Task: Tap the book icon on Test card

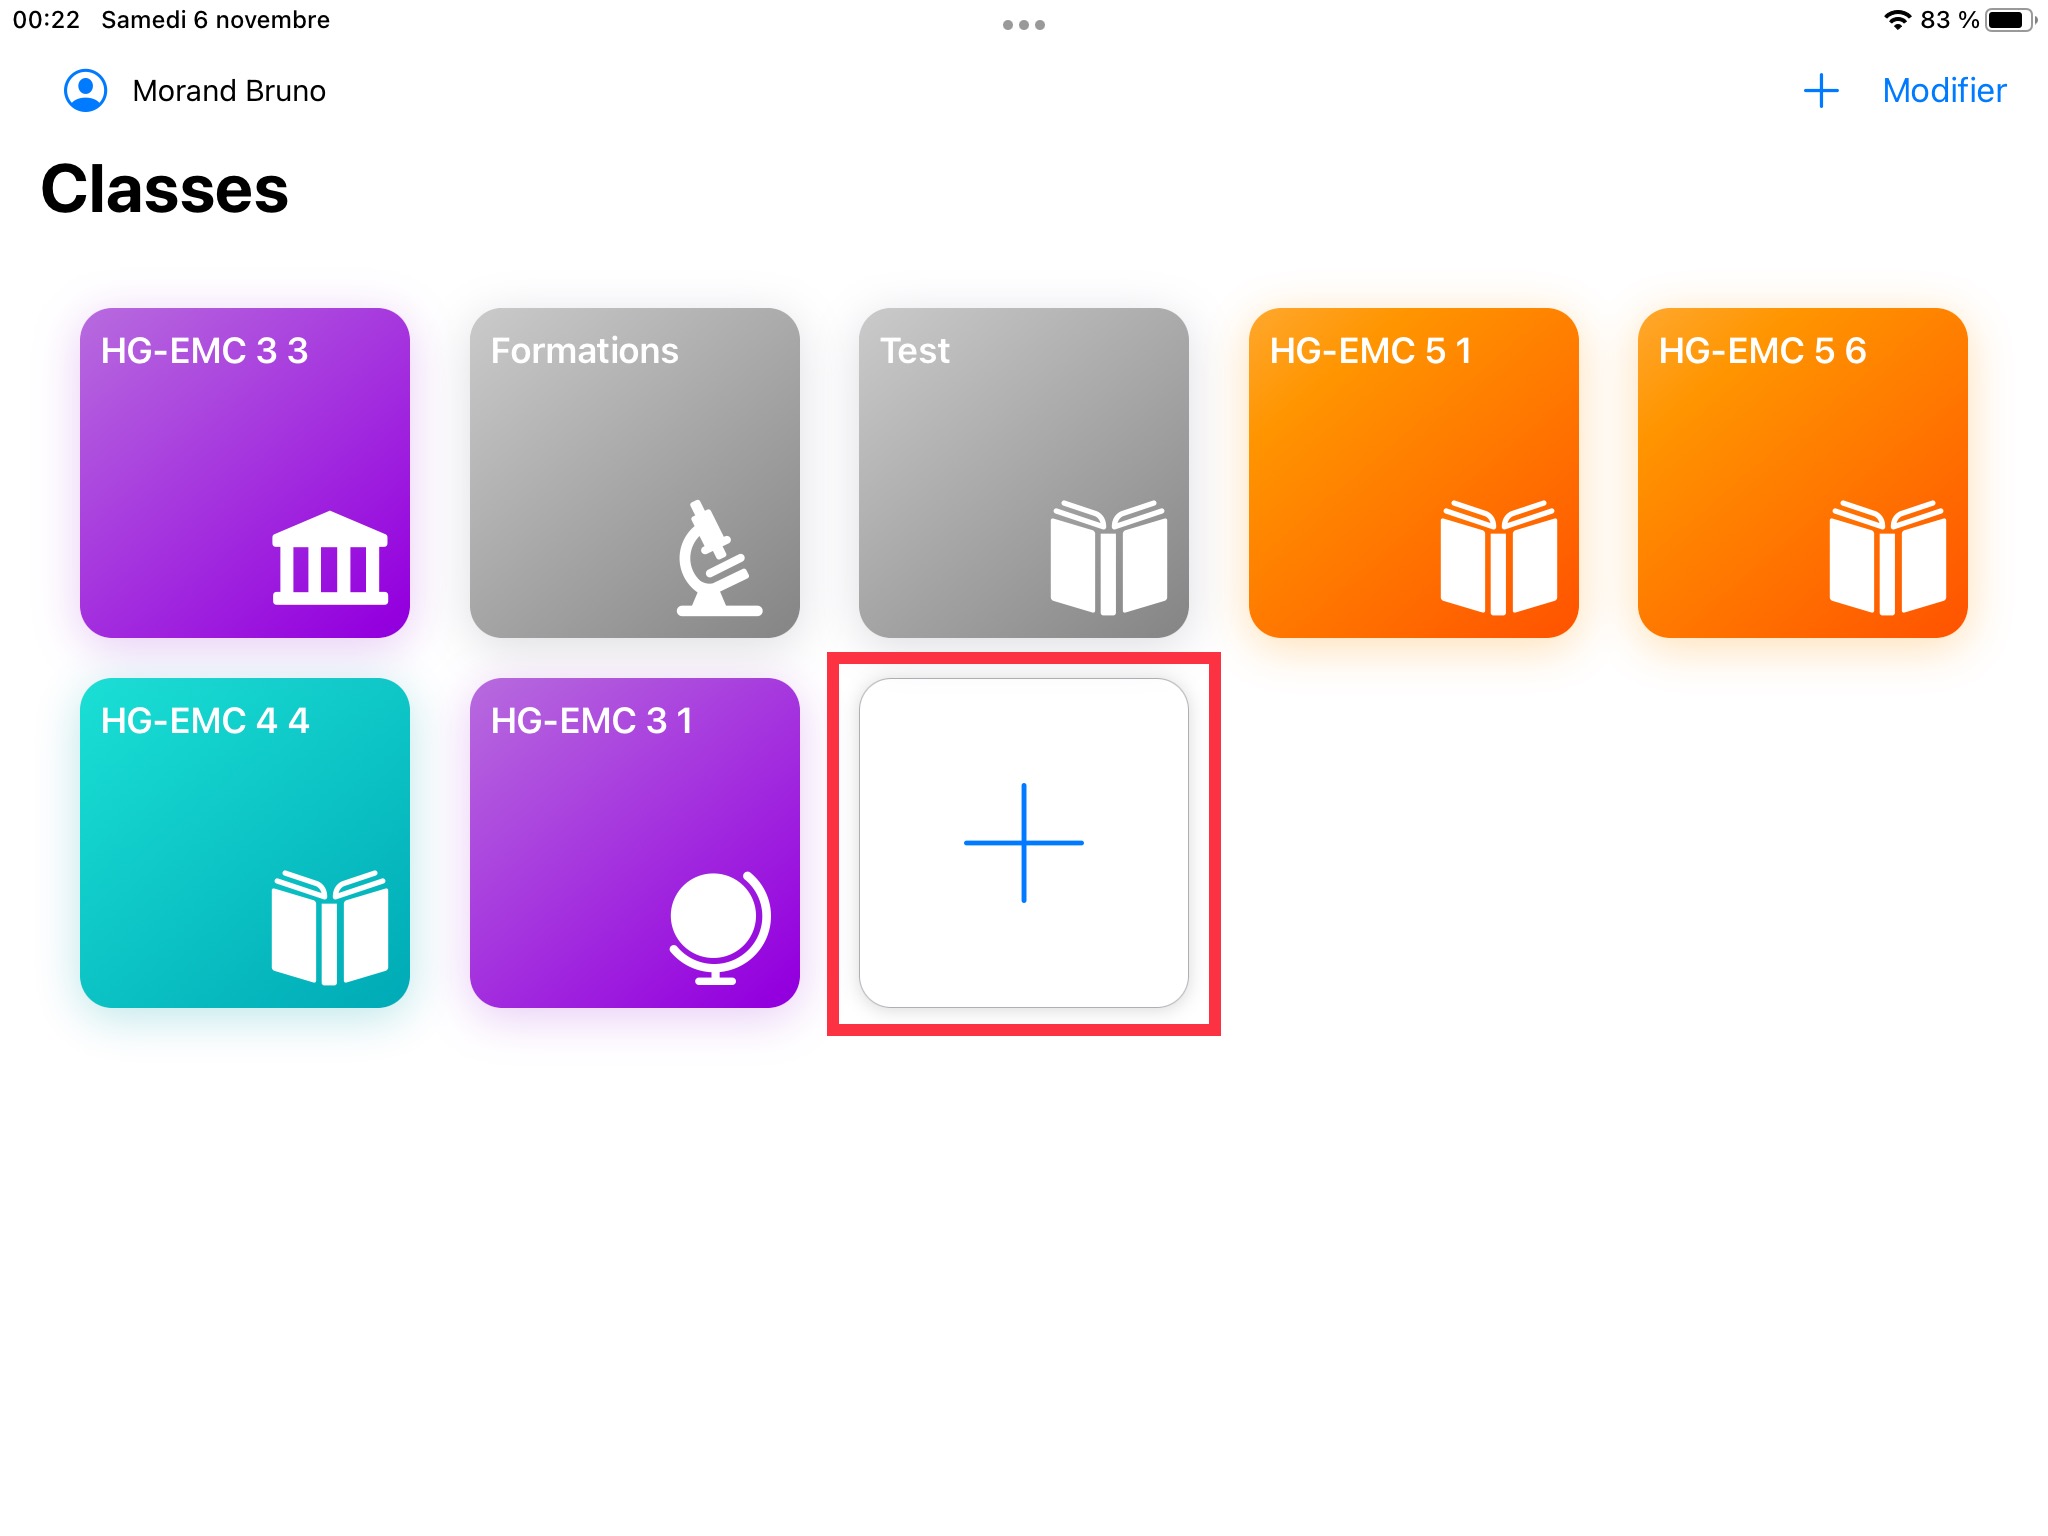Action: pos(1108,557)
